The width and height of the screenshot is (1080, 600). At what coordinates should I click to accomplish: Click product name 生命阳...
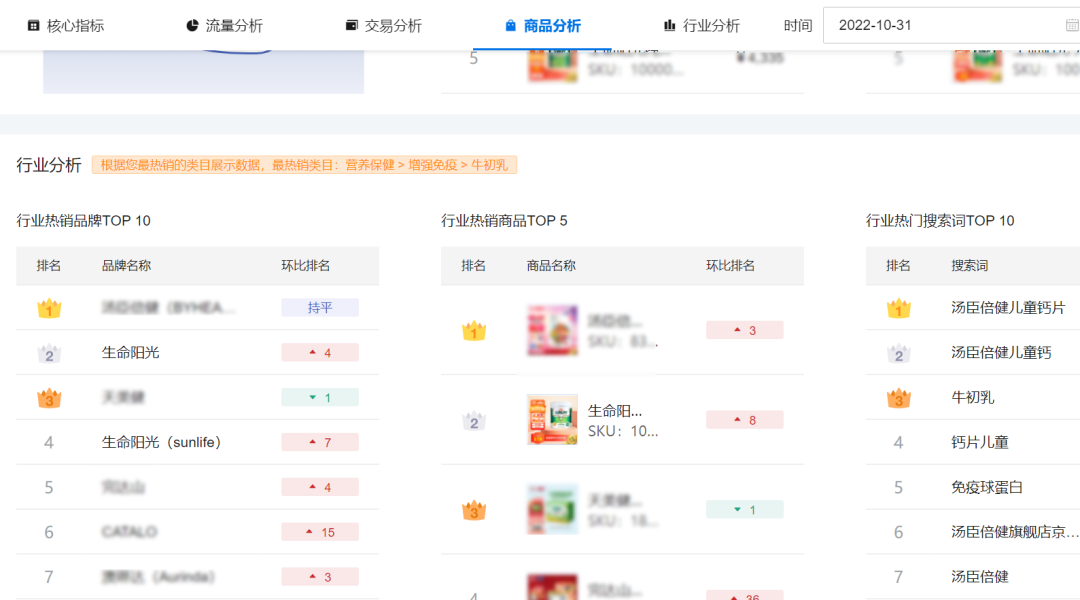pos(614,411)
